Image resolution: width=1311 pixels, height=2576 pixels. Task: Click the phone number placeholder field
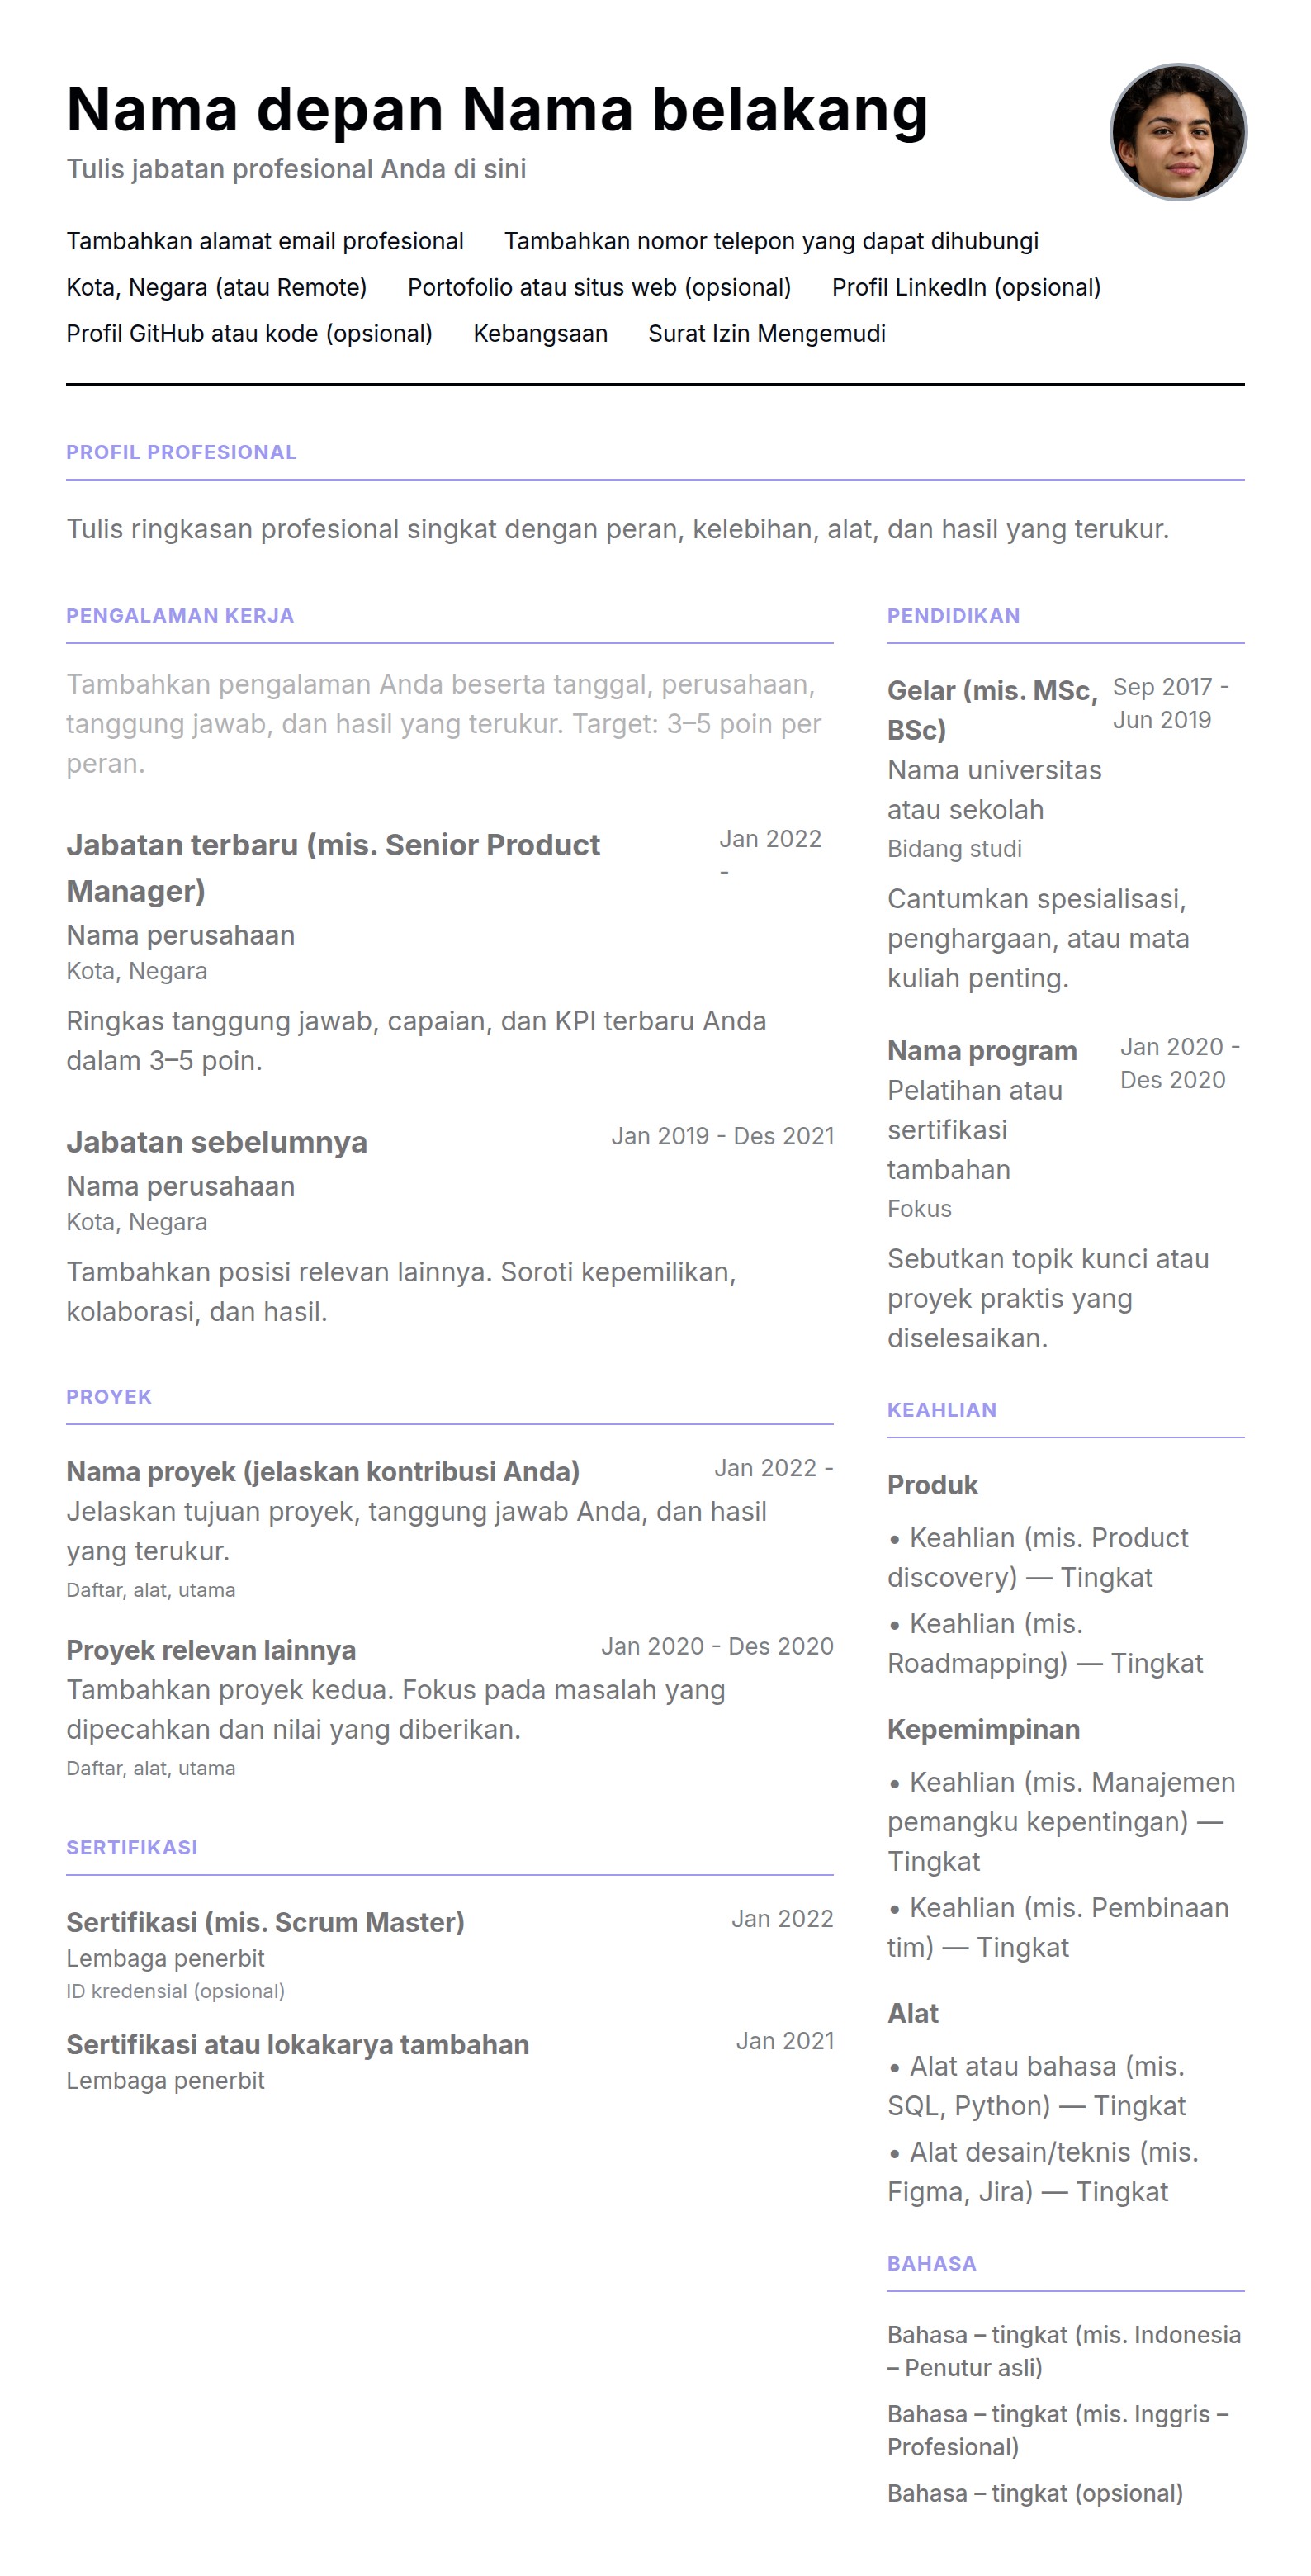[770, 241]
